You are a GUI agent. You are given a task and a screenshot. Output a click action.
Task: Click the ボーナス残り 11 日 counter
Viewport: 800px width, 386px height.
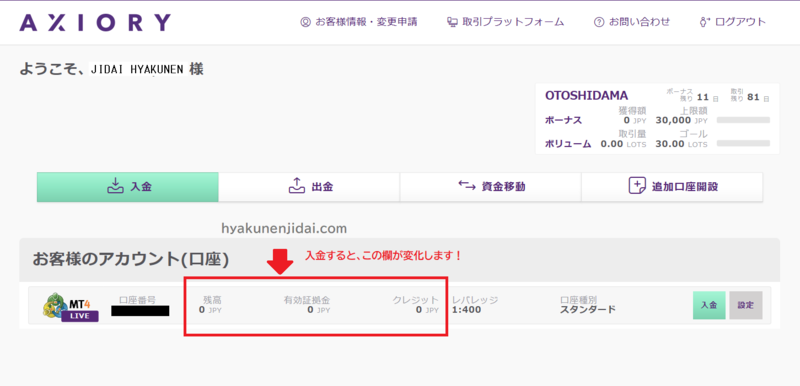(x=693, y=96)
